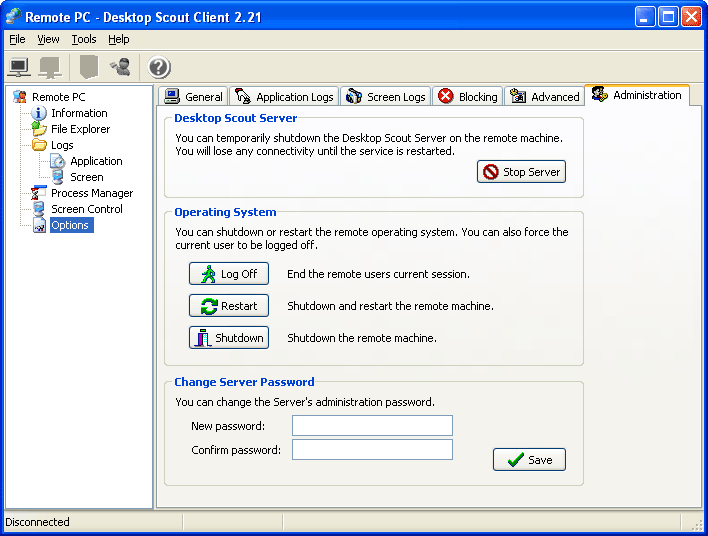708x536 pixels.
Task: Focus the New password field
Action: tap(373, 425)
